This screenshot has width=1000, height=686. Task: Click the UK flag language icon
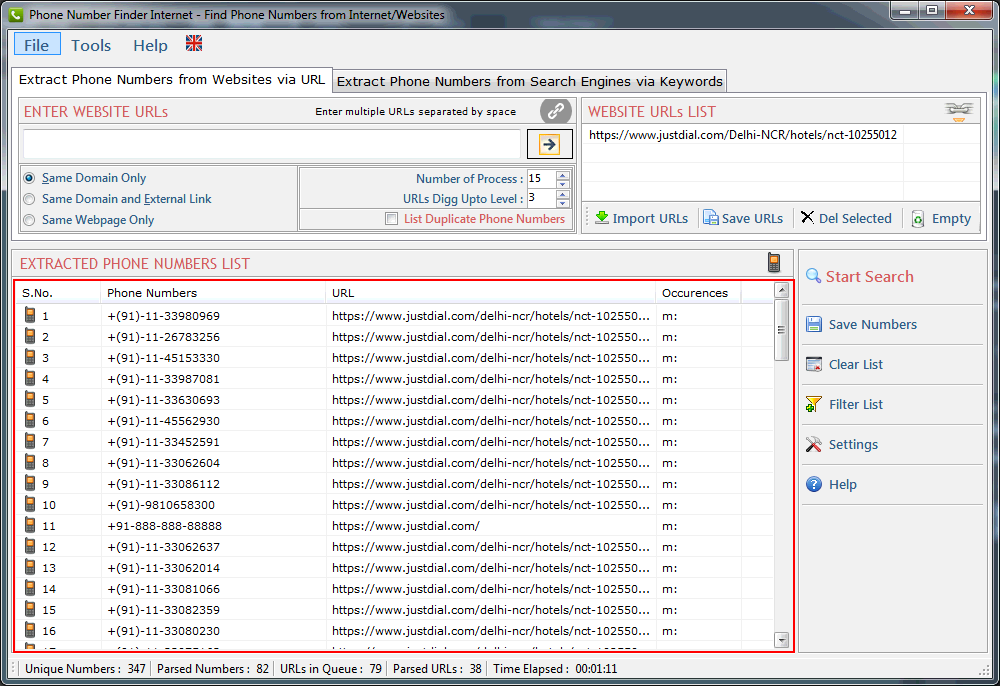point(194,43)
